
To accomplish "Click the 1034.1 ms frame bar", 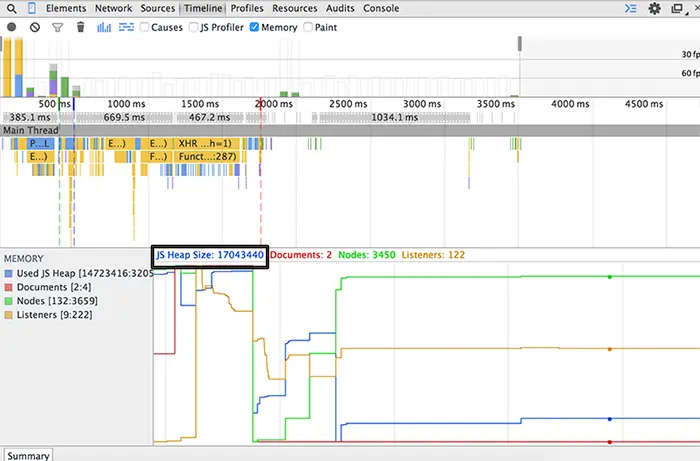I will click(x=395, y=117).
